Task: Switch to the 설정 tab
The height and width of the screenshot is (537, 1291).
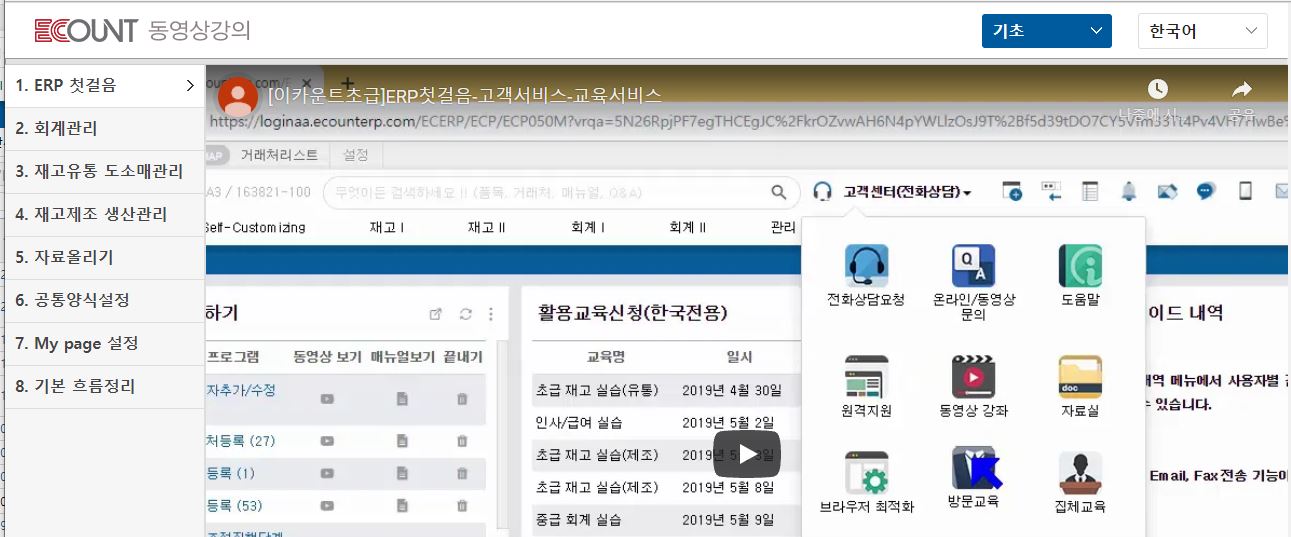Action: (x=356, y=155)
